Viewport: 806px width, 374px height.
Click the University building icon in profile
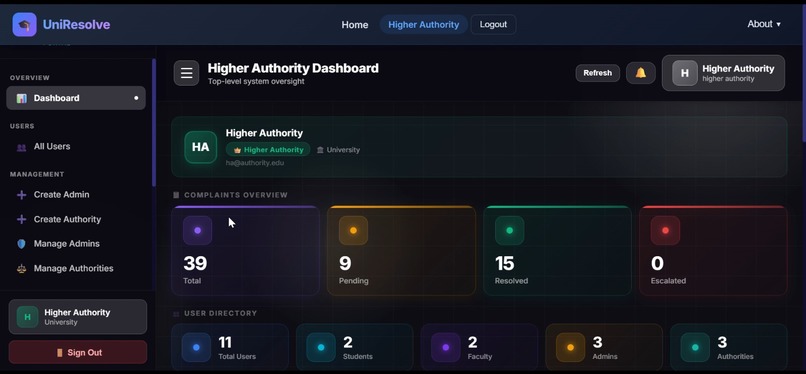tap(320, 150)
